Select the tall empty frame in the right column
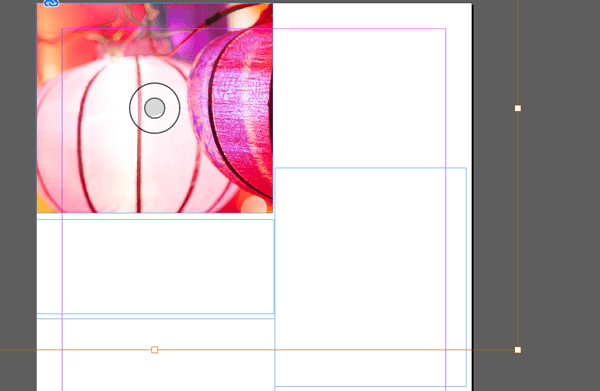 (x=370, y=277)
